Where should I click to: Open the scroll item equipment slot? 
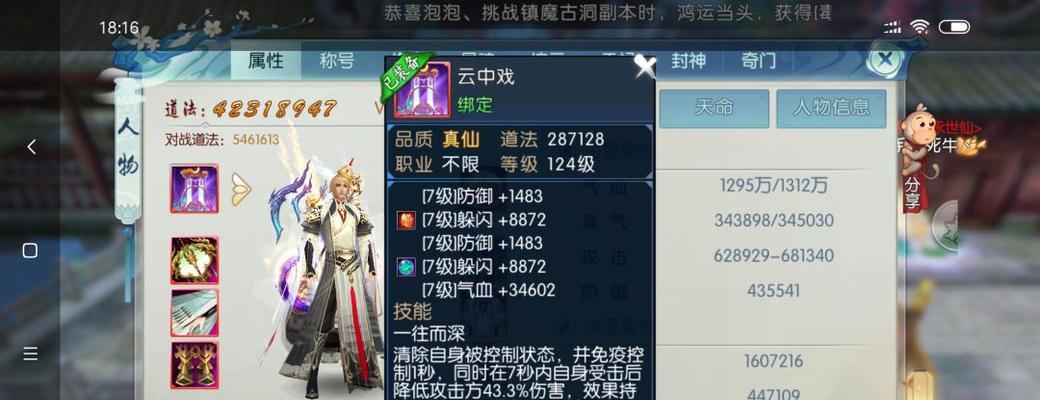(194, 312)
